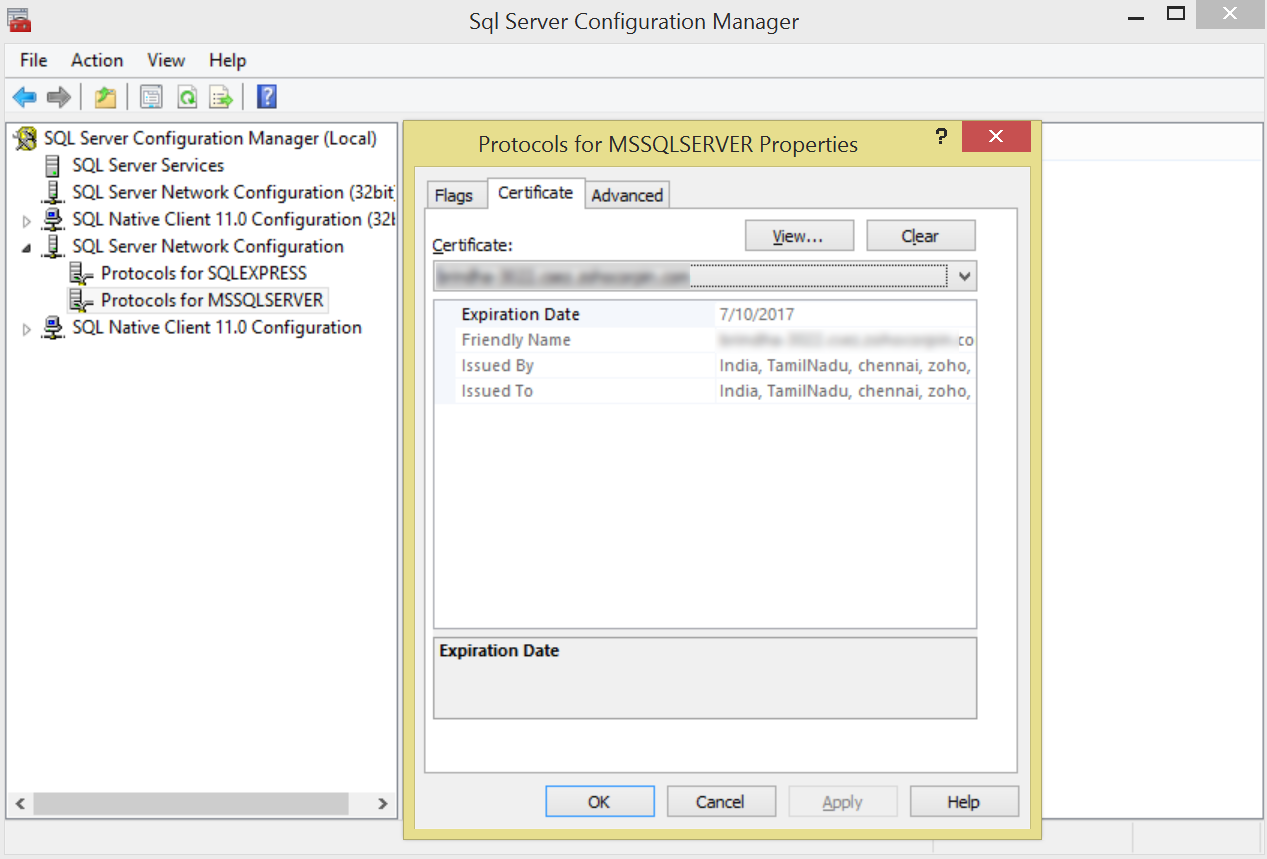
Task: Click the Clear certificate button
Action: [920, 236]
